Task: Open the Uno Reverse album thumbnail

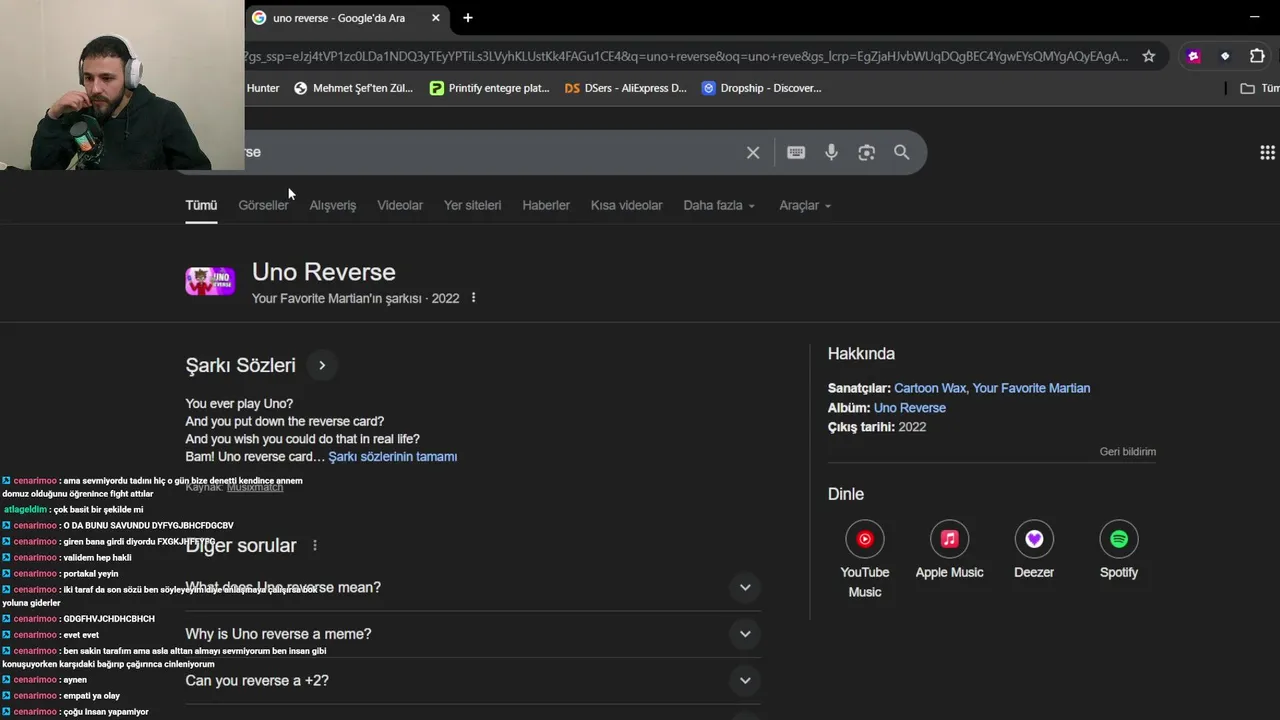Action: [x=210, y=281]
